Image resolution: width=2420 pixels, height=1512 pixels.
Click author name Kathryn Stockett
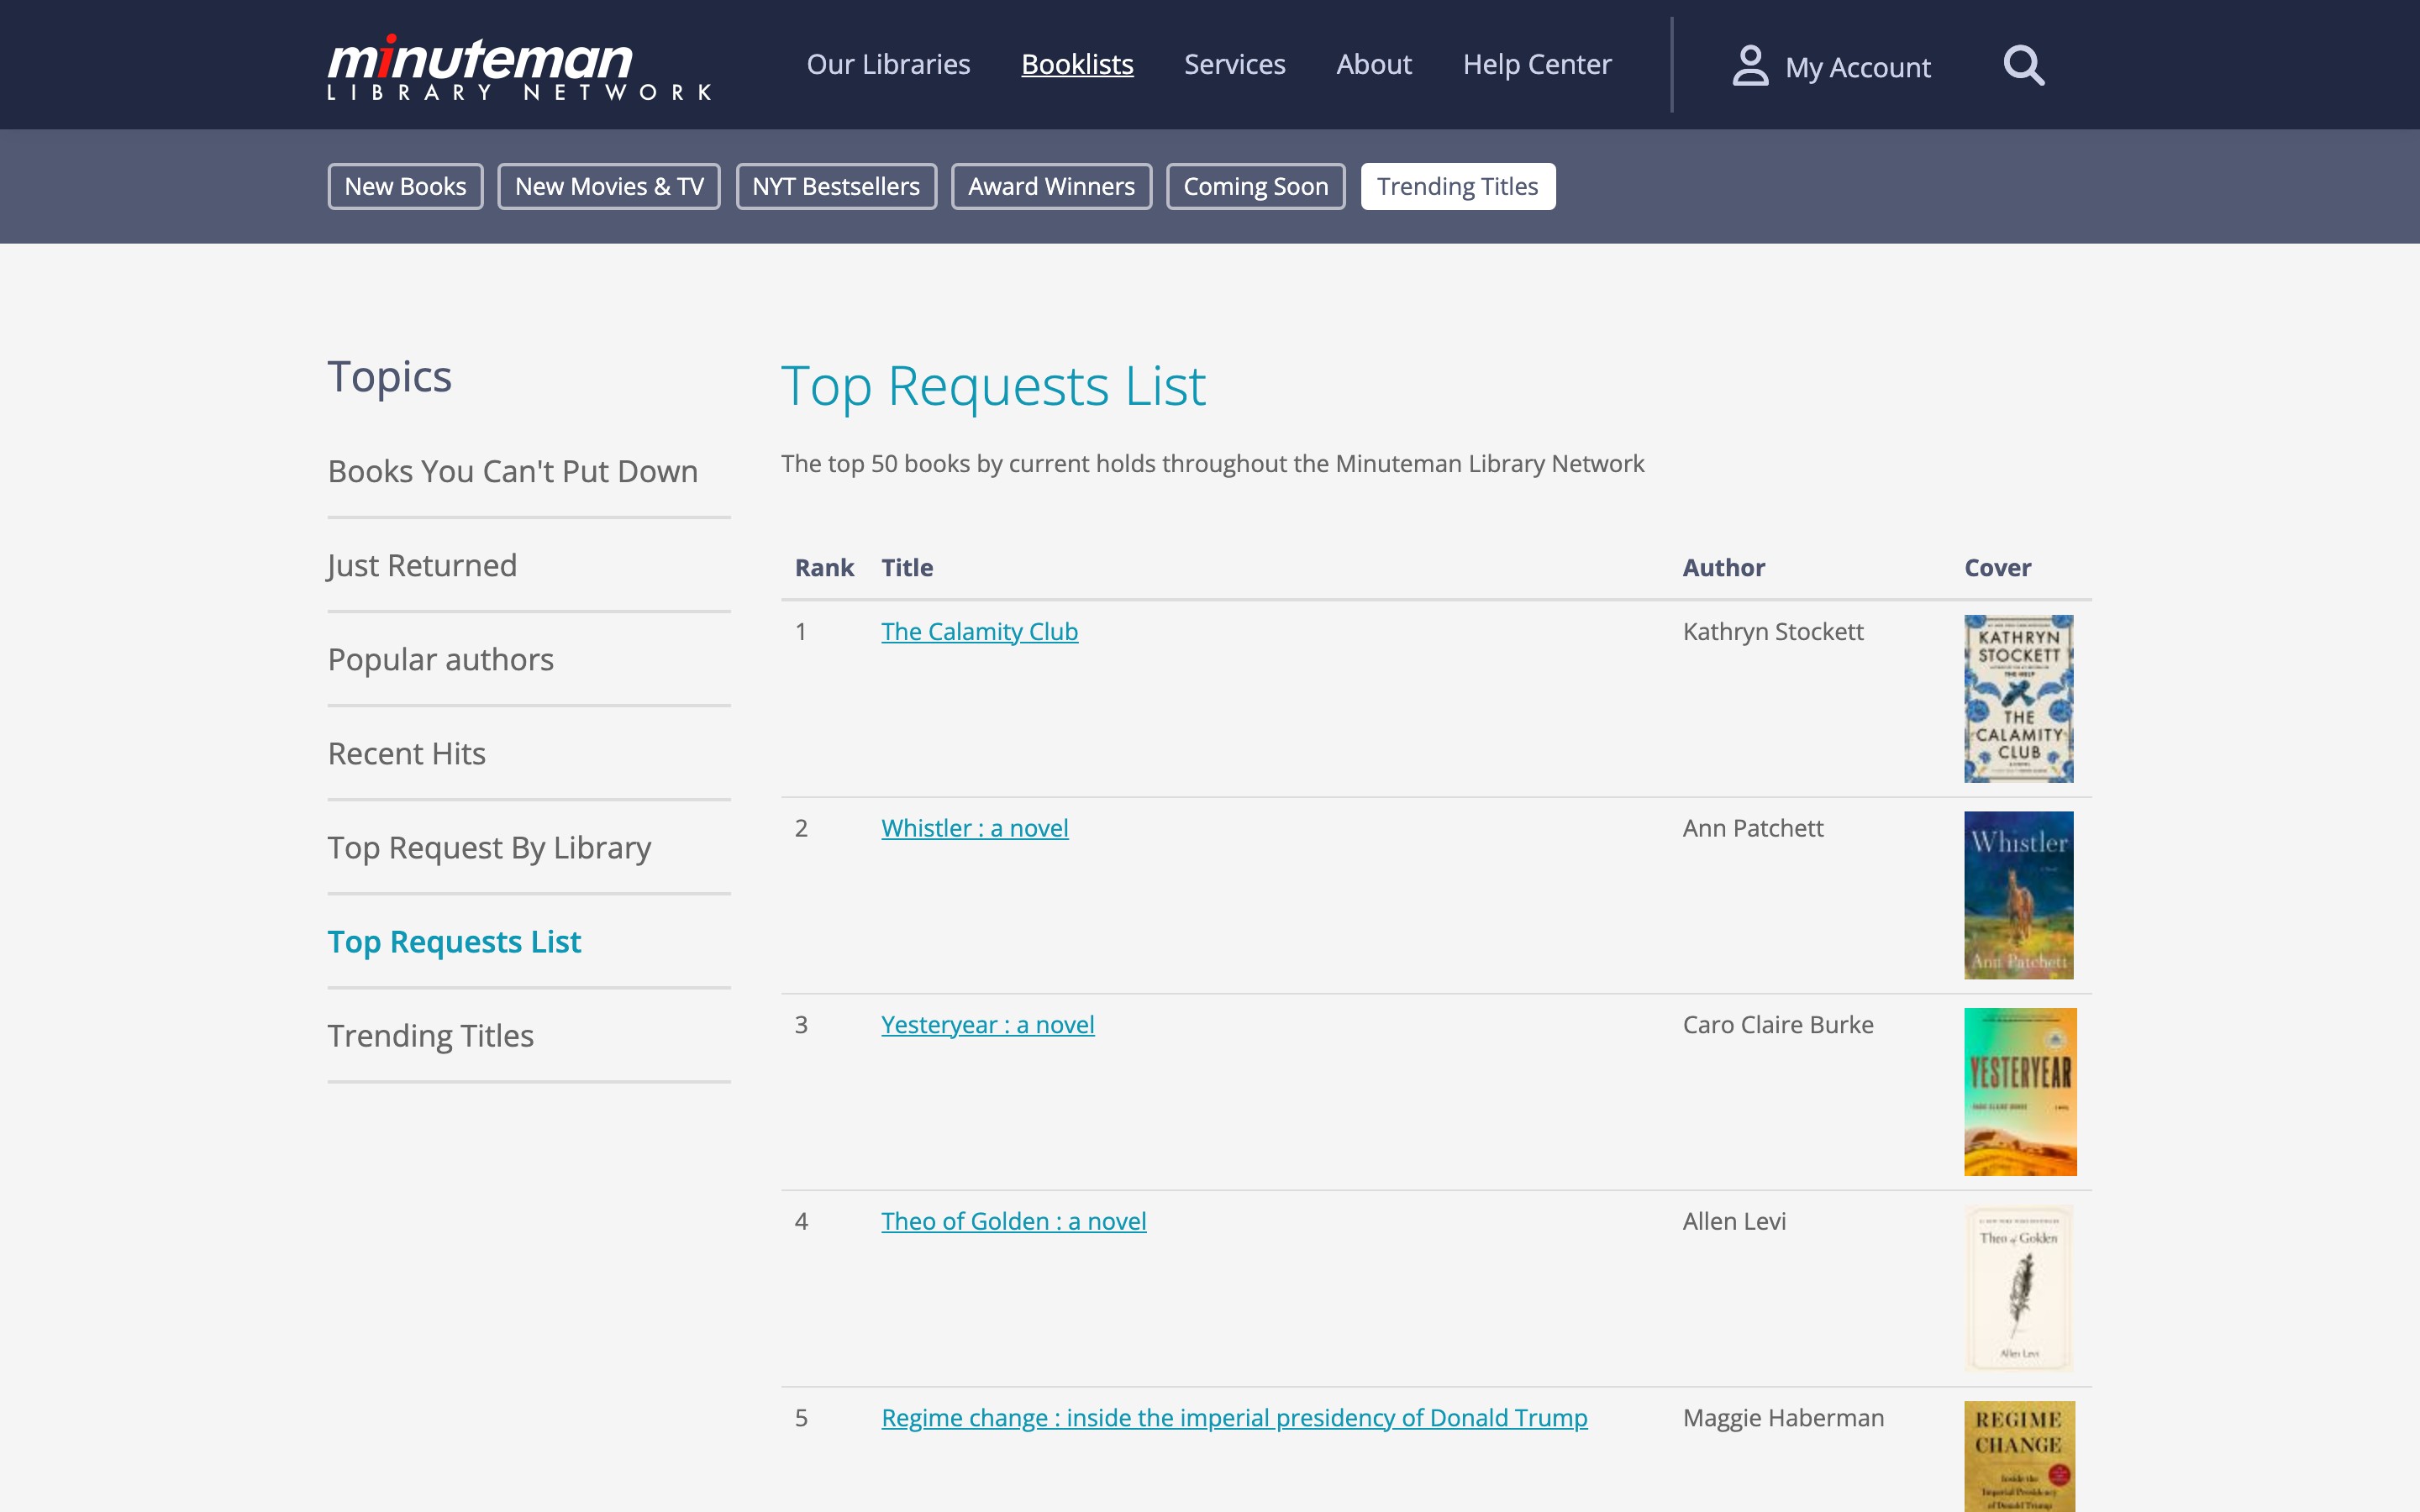1772,632
